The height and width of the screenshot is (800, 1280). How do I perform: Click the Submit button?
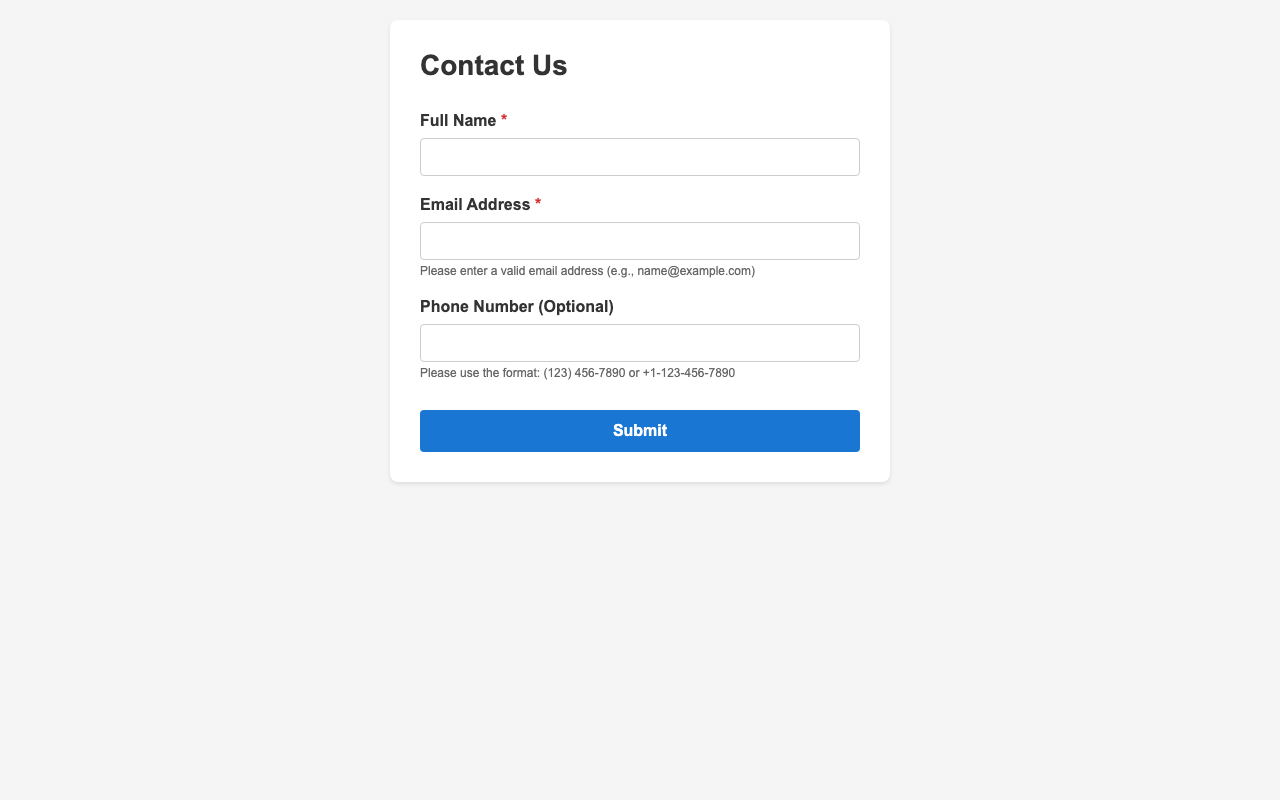click(x=639, y=430)
